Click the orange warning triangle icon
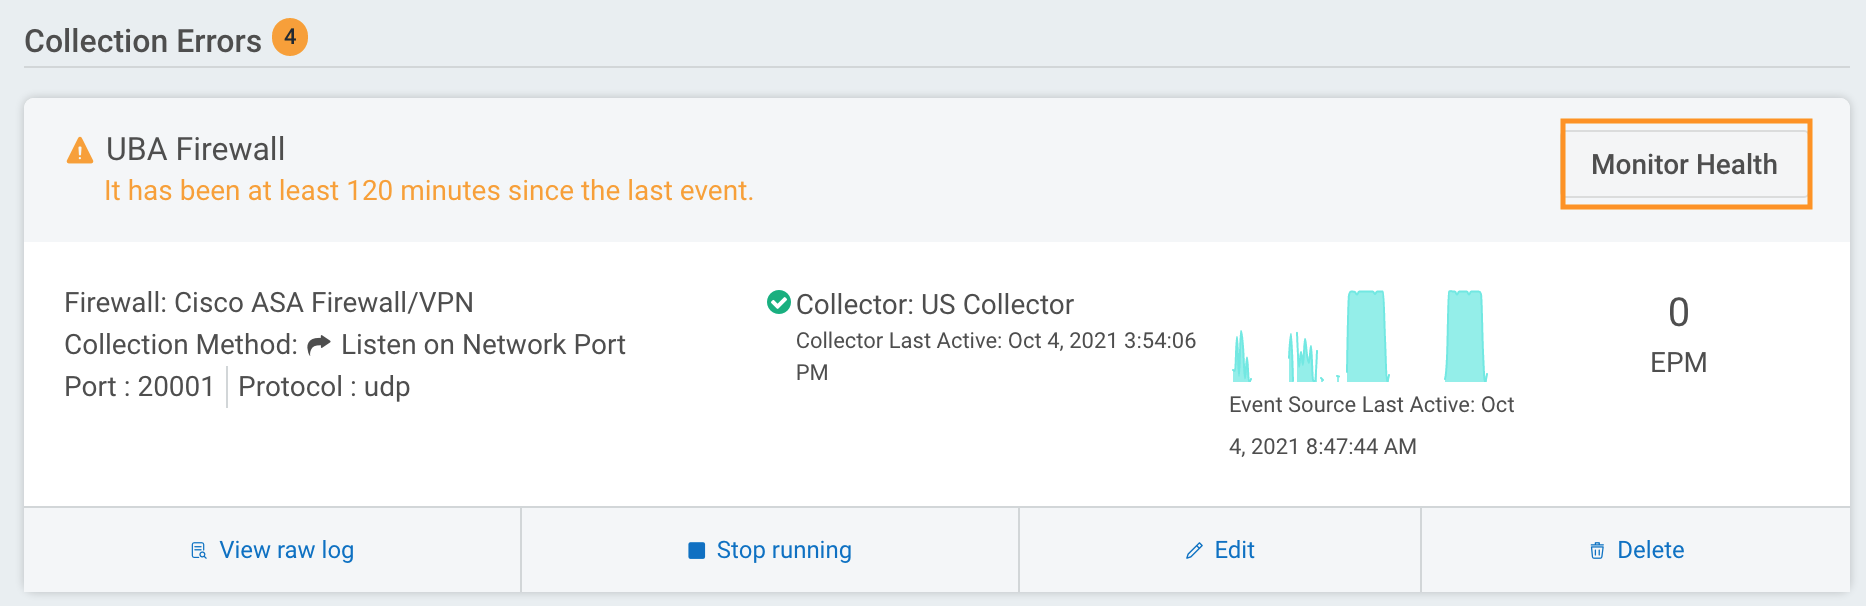 click(x=79, y=151)
